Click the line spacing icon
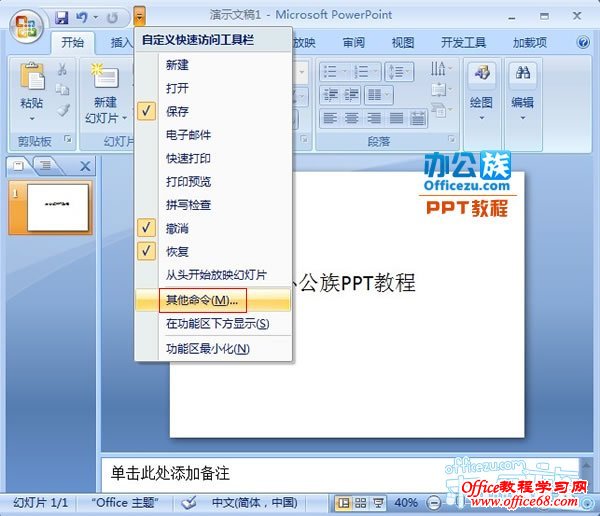The height and width of the screenshot is (516, 600). tap(396, 72)
